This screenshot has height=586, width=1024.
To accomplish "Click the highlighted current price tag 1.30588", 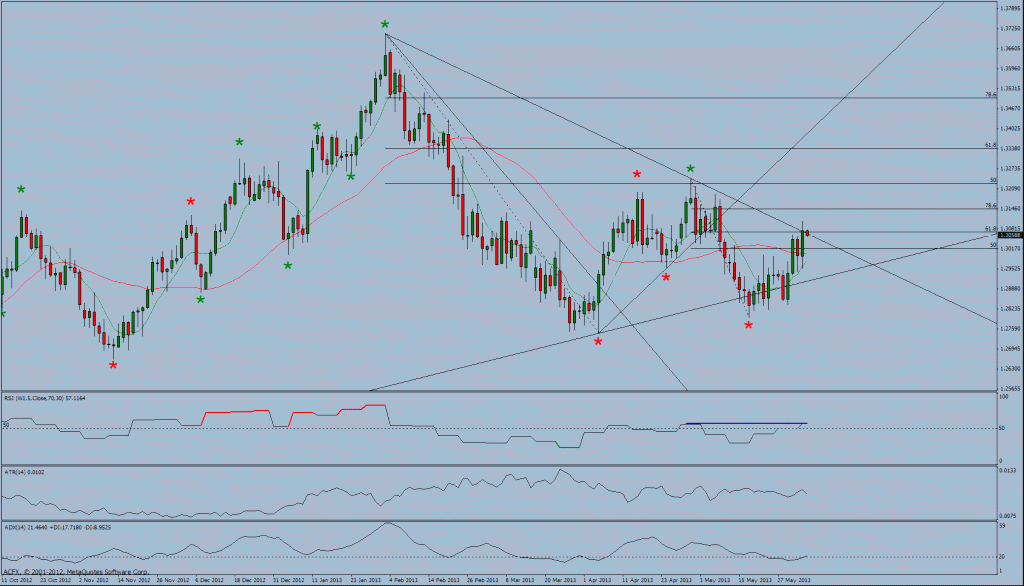I will click(1008, 235).
